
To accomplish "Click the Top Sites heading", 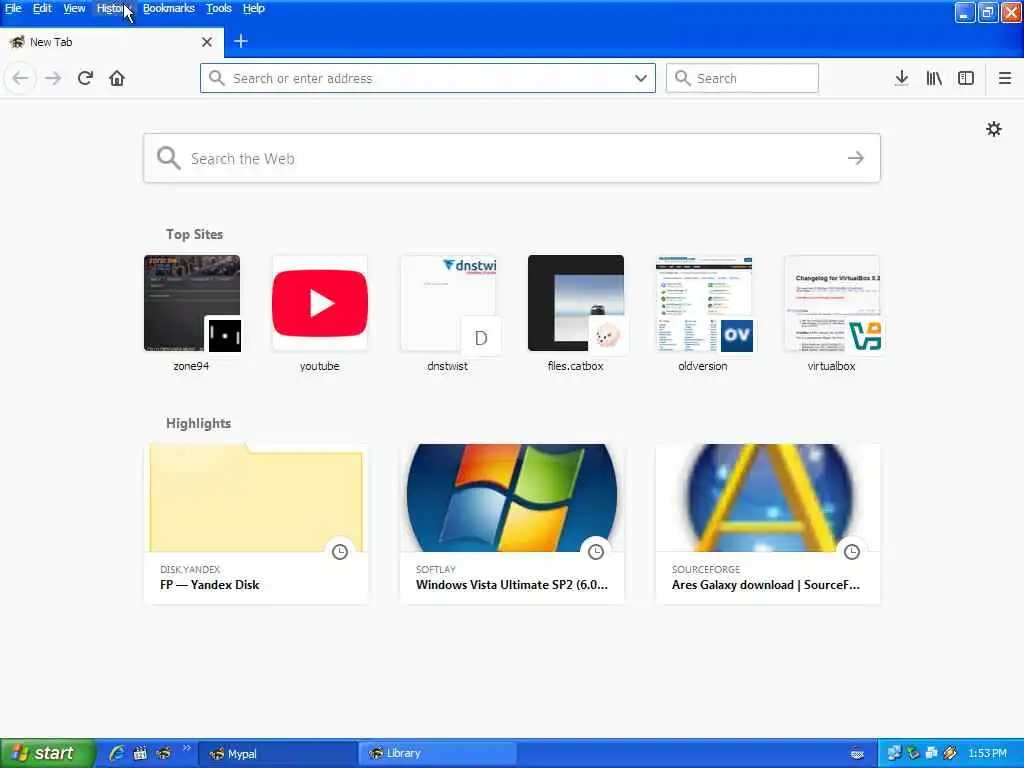I will pyautogui.click(x=194, y=234).
